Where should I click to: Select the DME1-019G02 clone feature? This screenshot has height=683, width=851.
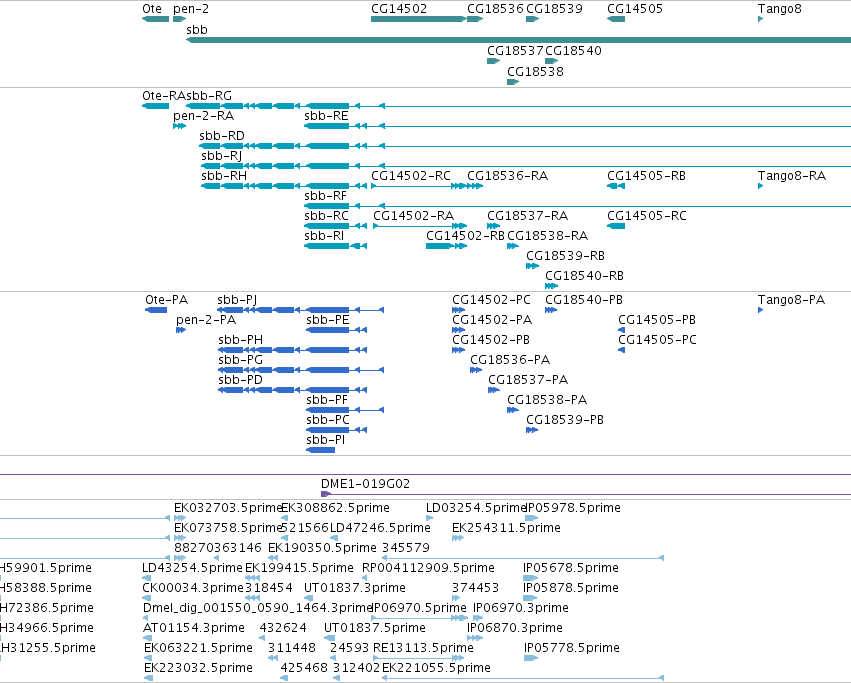click(586, 494)
